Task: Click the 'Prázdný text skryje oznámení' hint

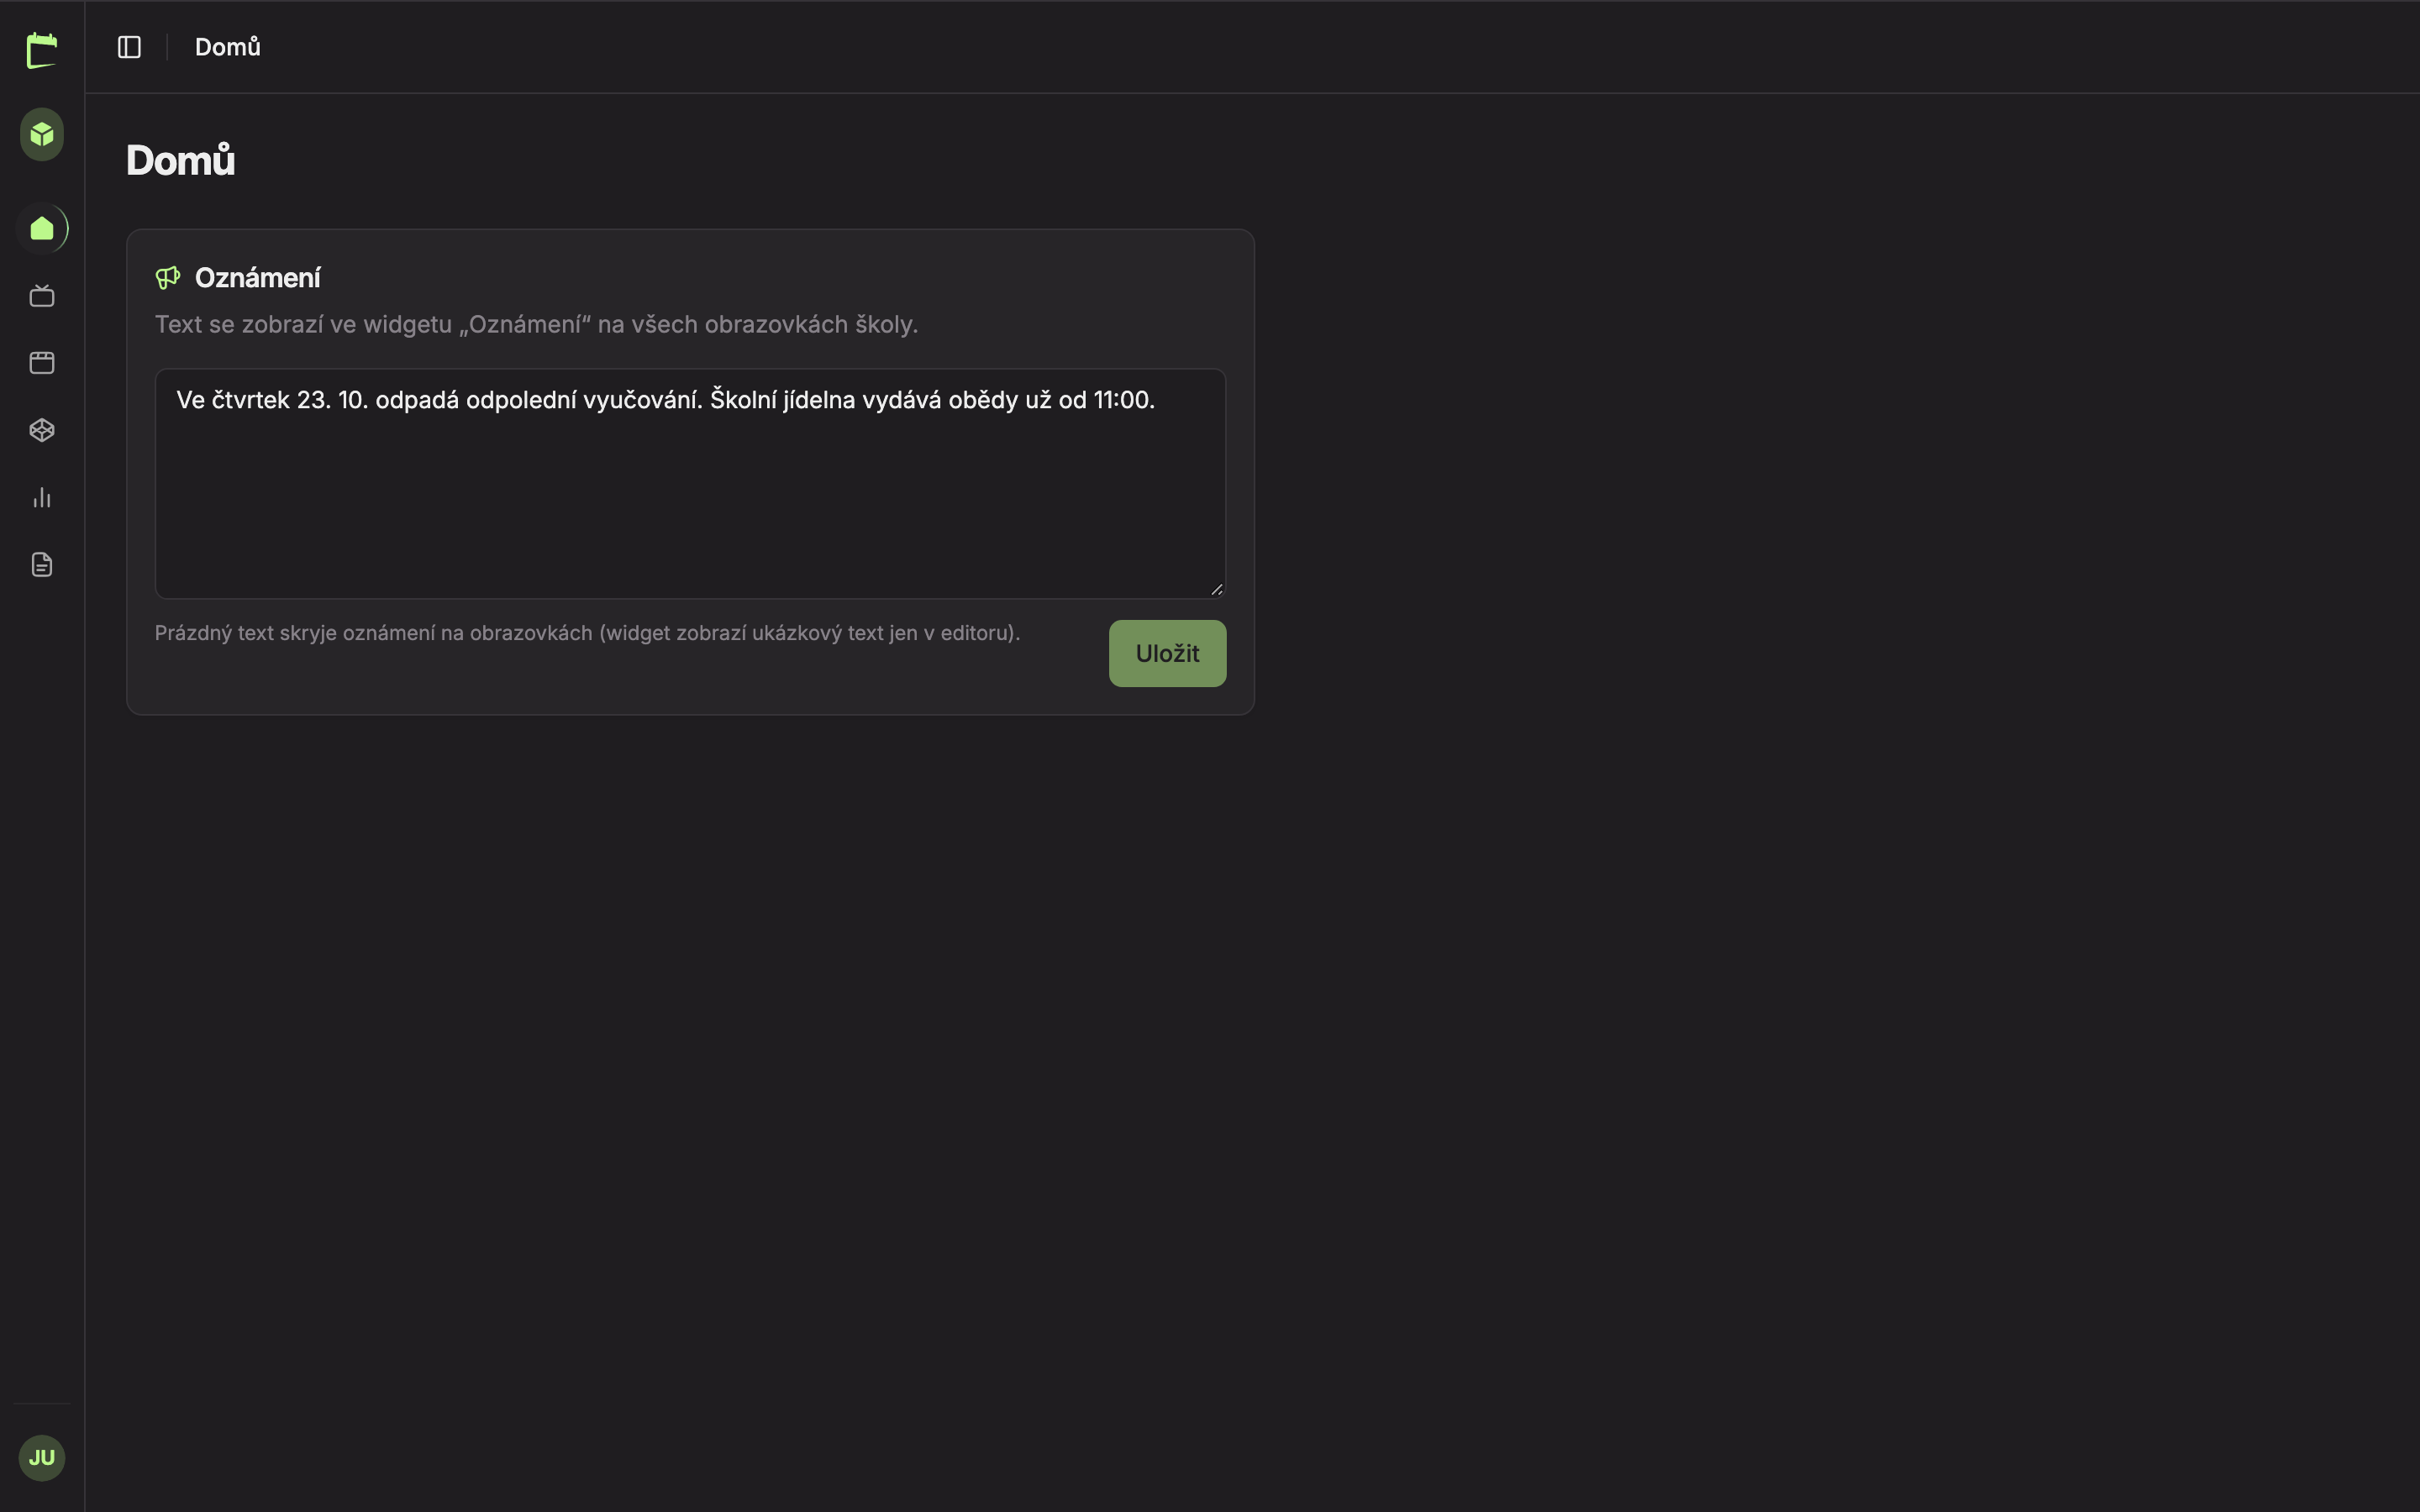Action: (x=587, y=633)
